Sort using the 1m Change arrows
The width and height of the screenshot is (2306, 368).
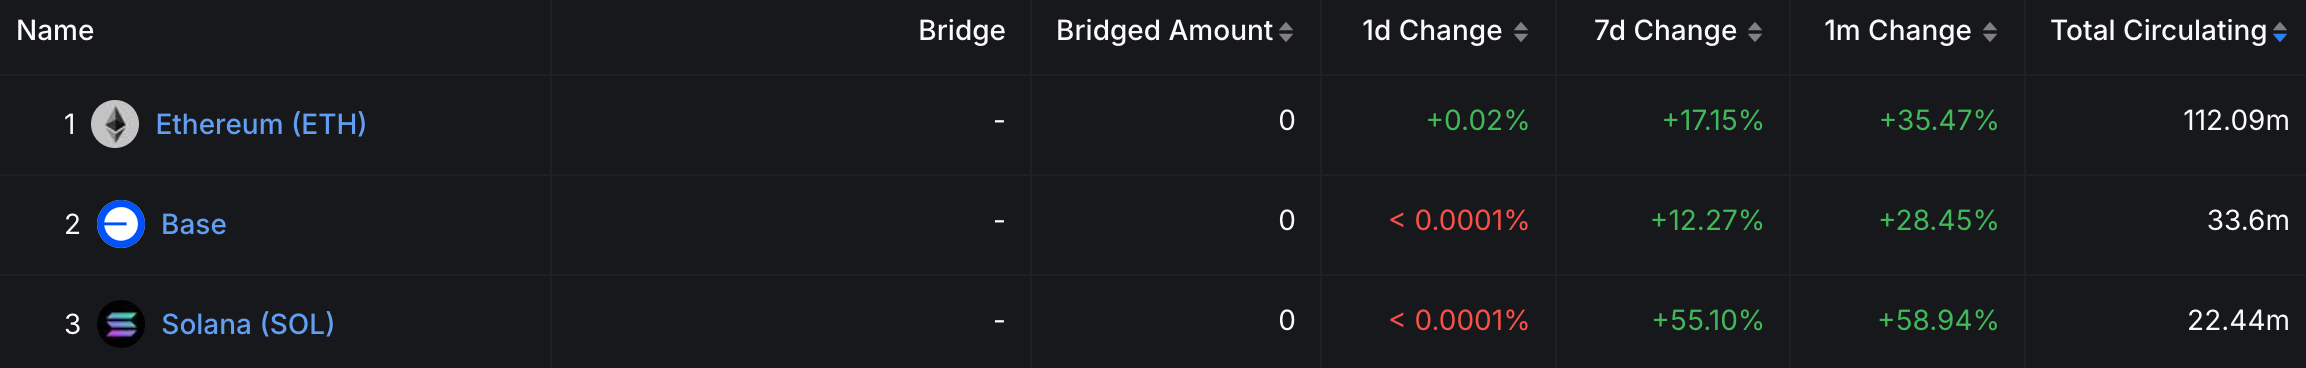click(x=1990, y=32)
